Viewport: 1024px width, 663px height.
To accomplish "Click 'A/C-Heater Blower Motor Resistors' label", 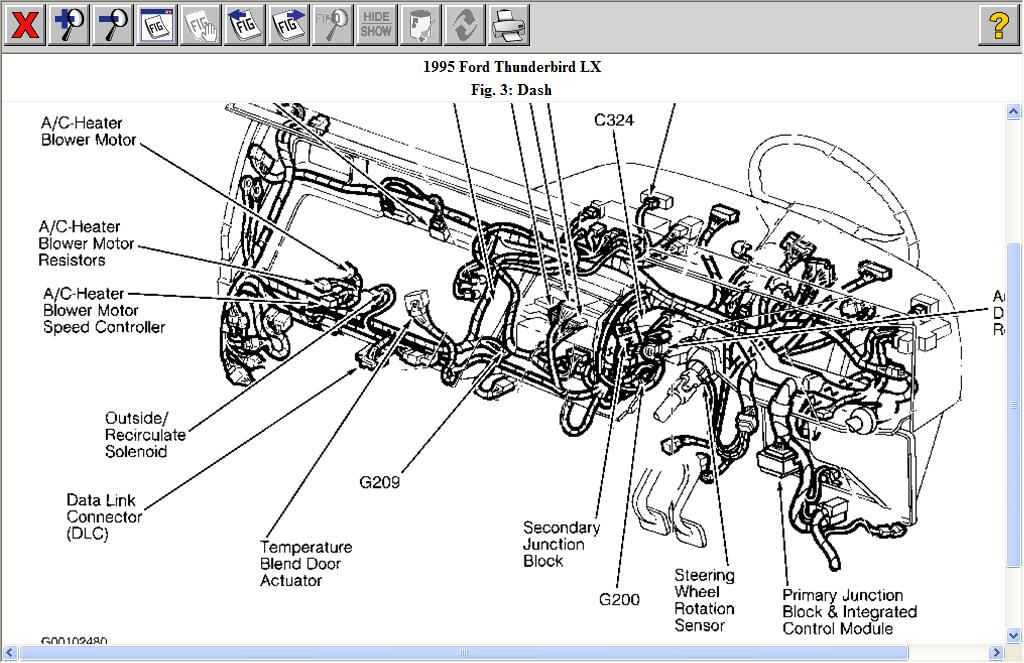I will pos(86,244).
